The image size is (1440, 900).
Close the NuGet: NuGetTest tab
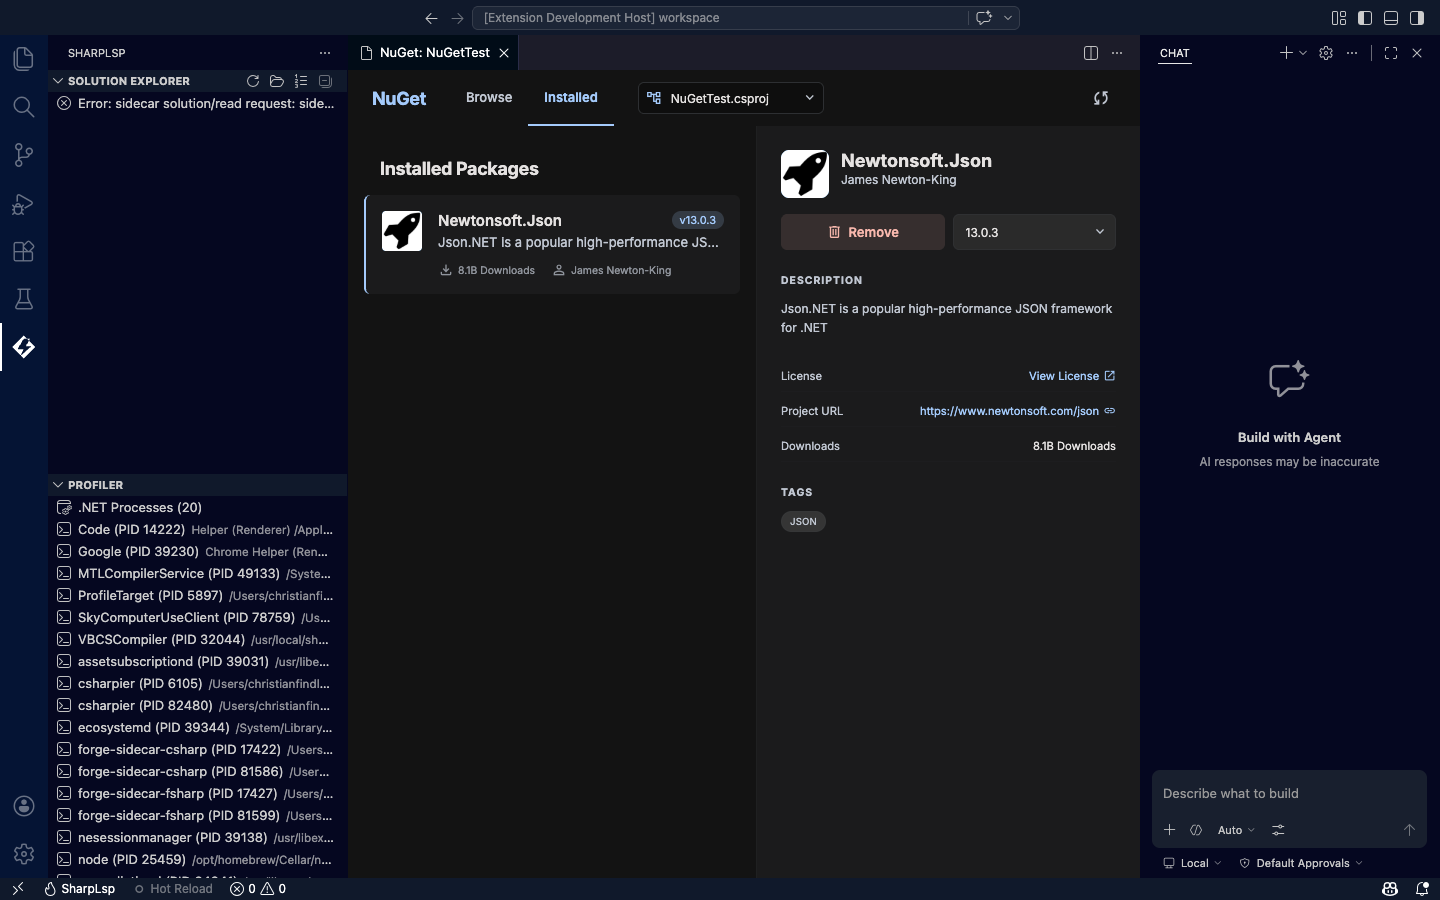(504, 53)
